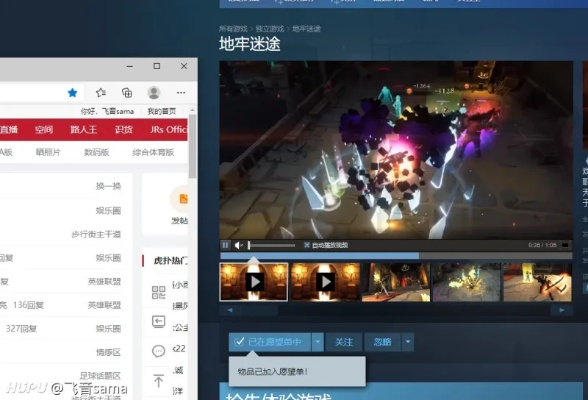Select the first video thumbnail with play icon

coord(254,282)
